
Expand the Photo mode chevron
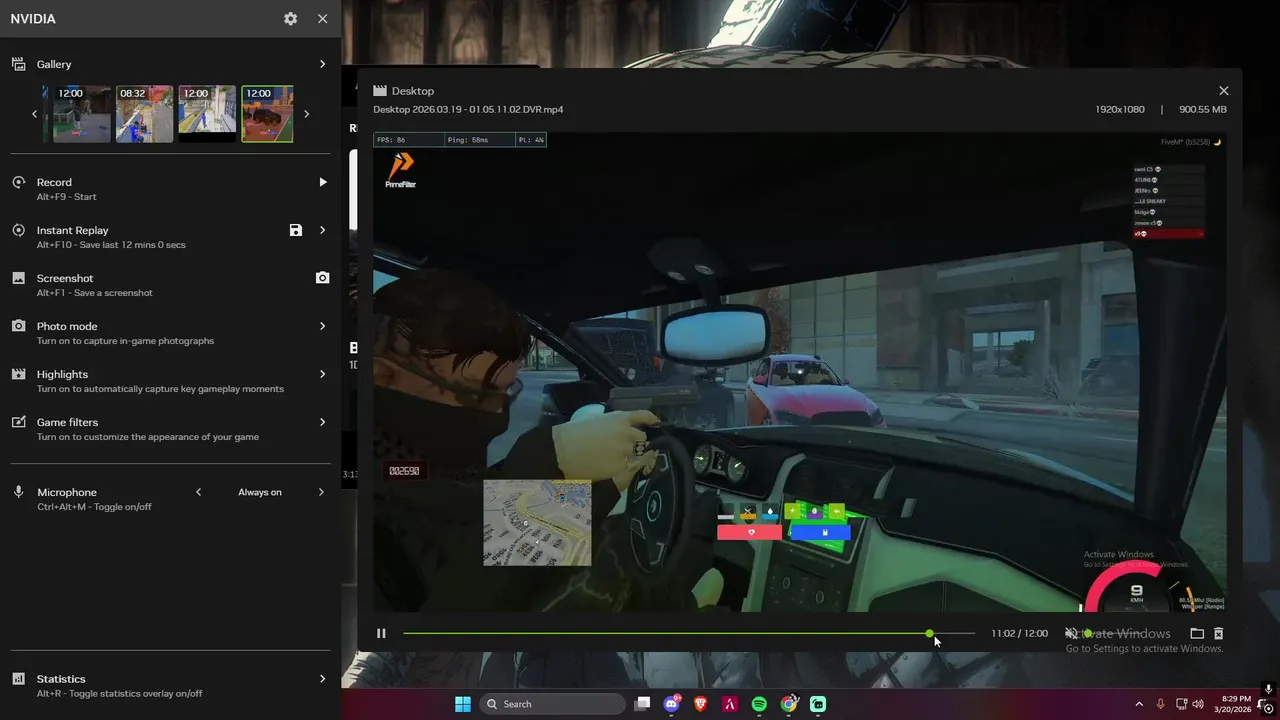[x=322, y=326]
